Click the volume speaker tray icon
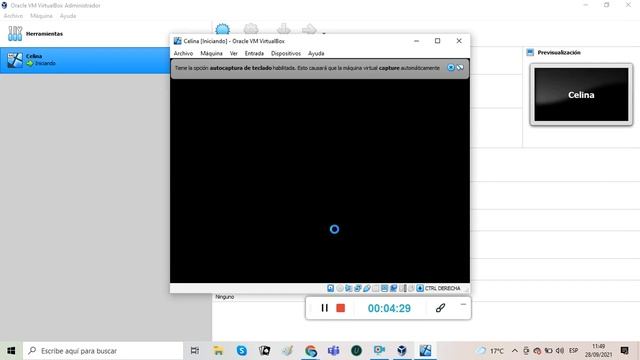 click(560, 351)
